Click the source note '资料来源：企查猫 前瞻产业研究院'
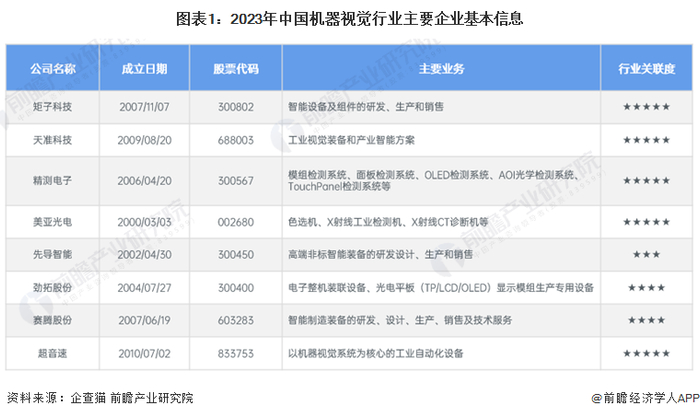Image resolution: width=700 pixels, height=417 pixels. click(100, 398)
